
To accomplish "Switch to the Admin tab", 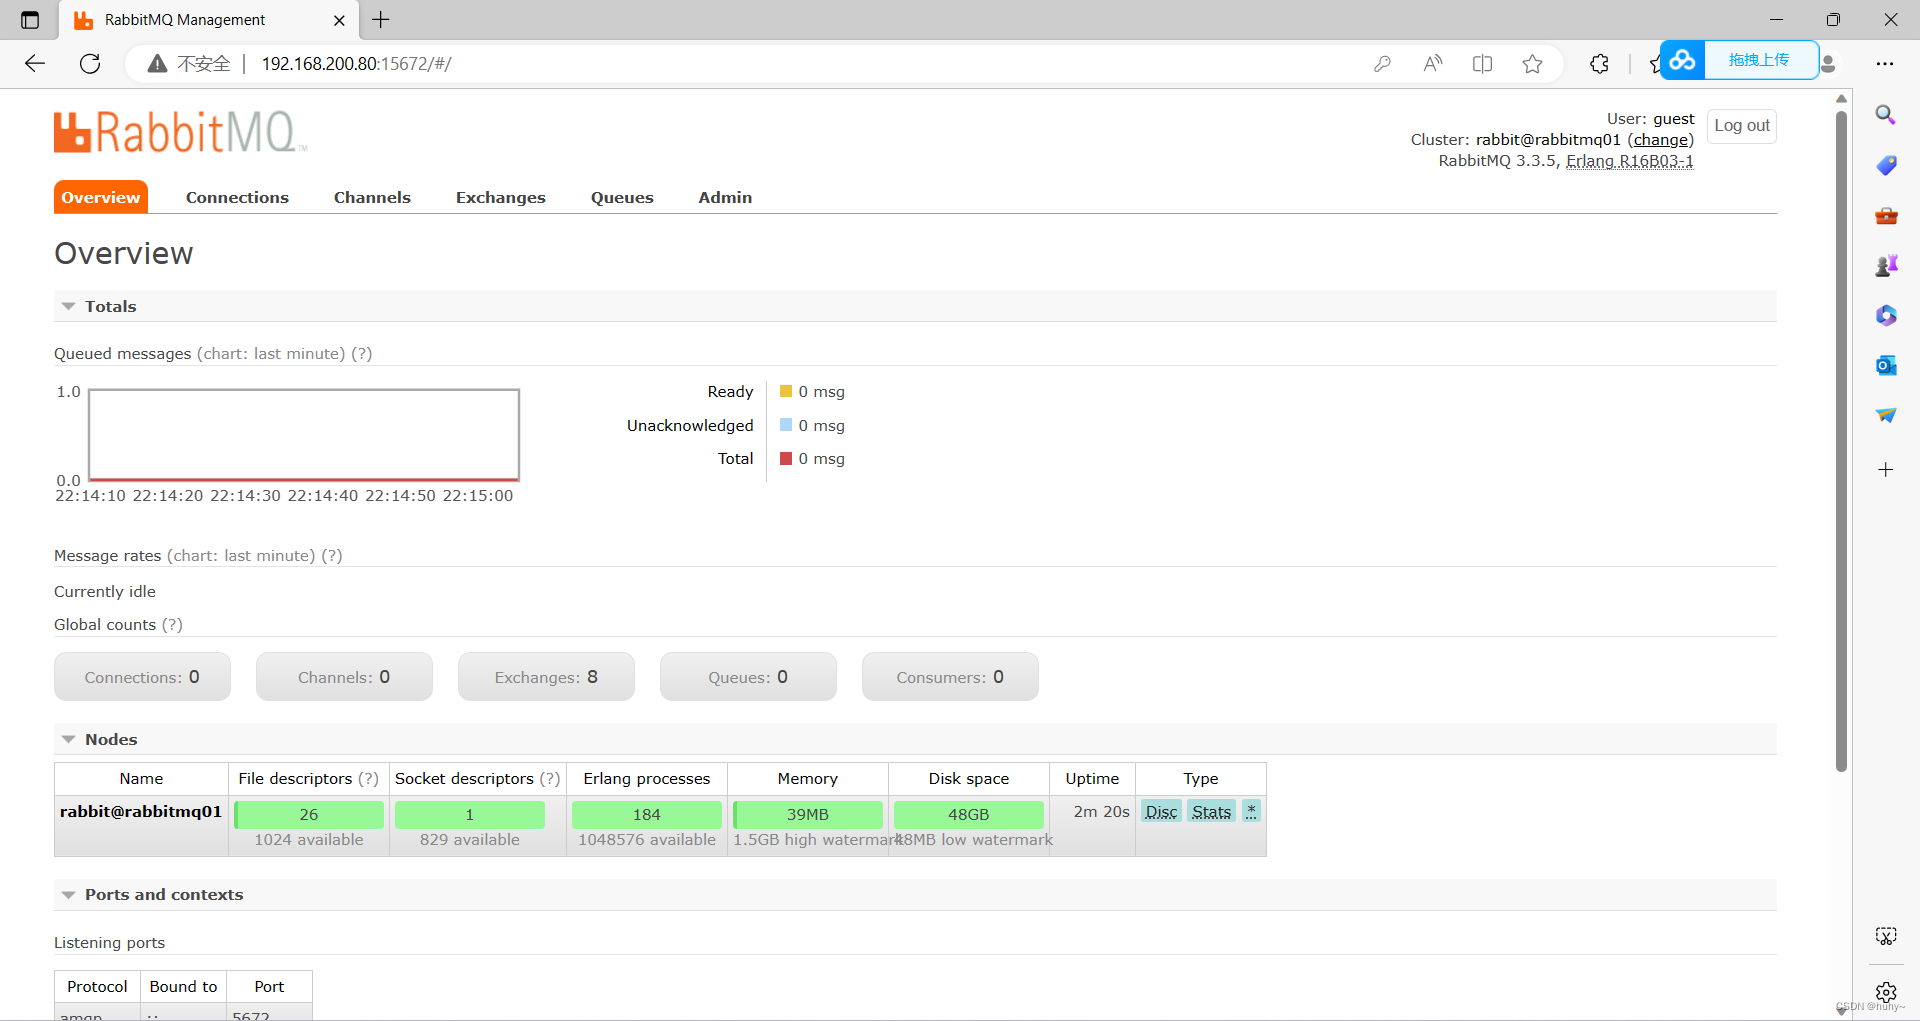I will (725, 197).
